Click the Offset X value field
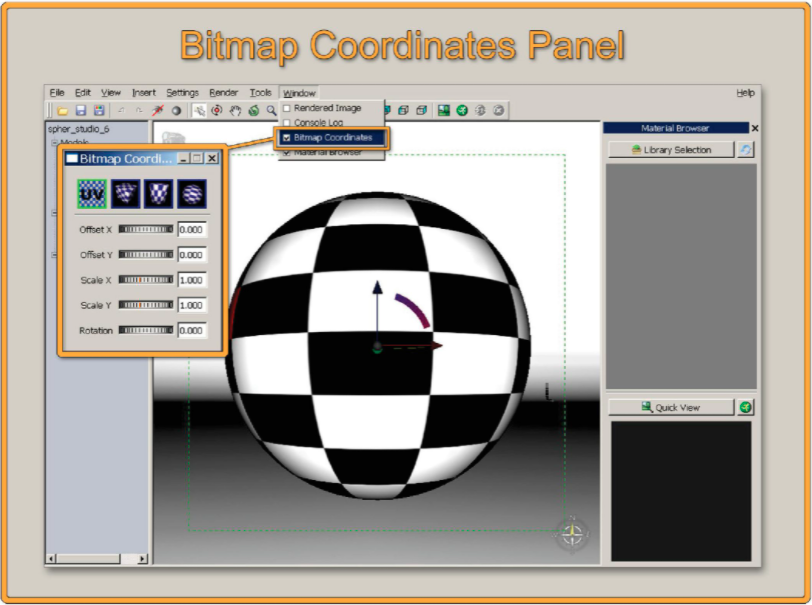This screenshot has width=812, height=605. pyautogui.click(x=192, y=229)
